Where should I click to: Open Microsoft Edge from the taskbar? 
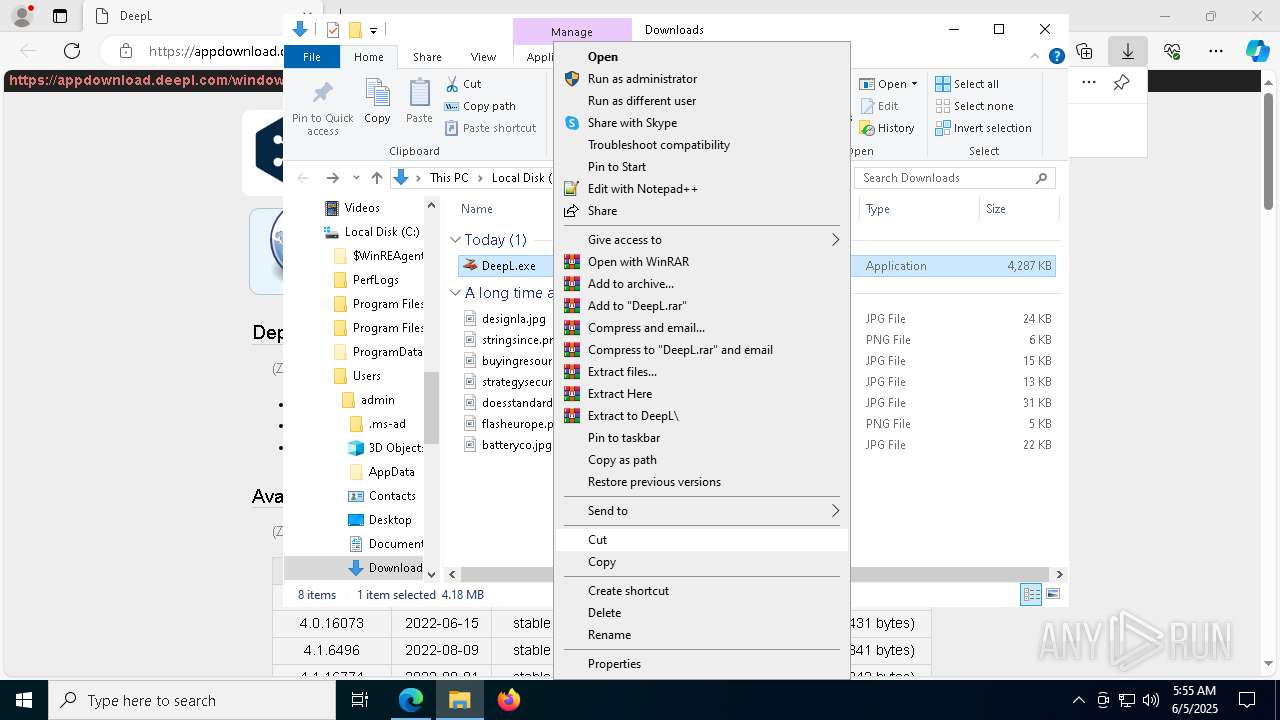tap(411, 700)
